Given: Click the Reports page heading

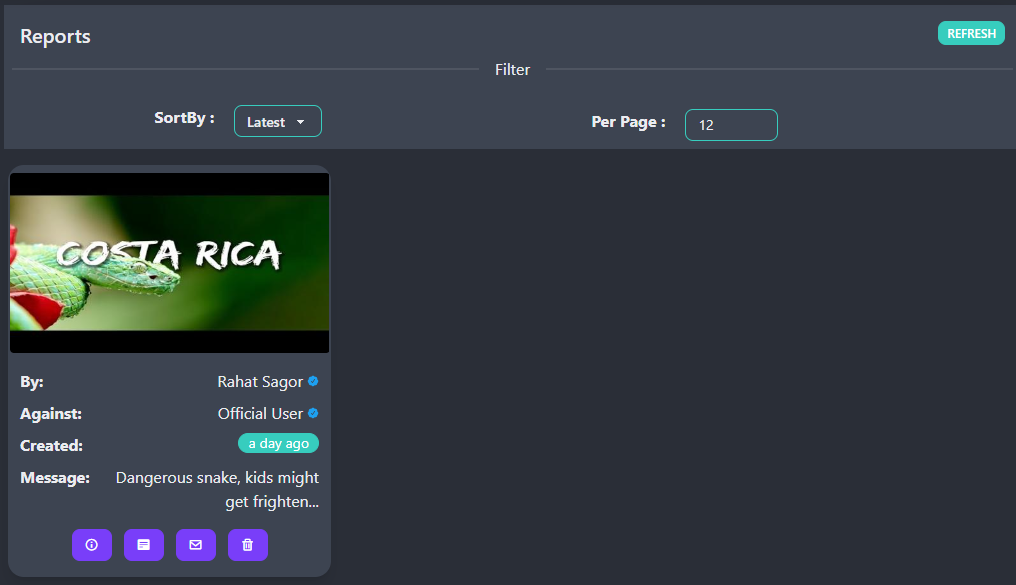Looking at the screenshot, I should point(55,37).
